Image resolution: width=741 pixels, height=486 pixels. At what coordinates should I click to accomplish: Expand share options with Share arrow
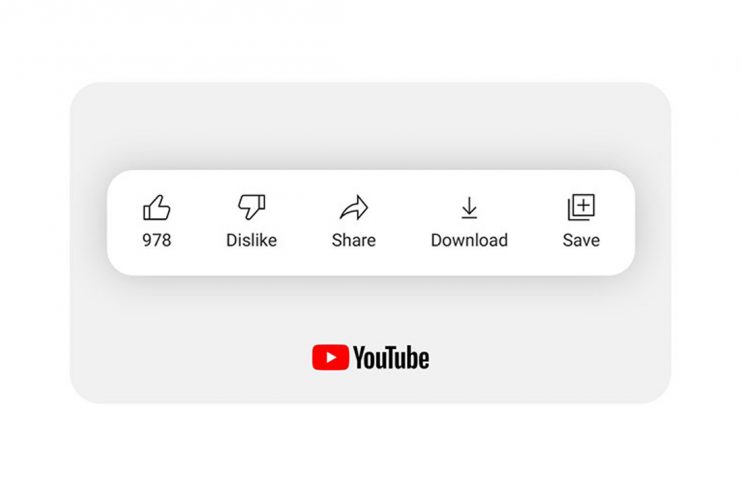[353, 208]
